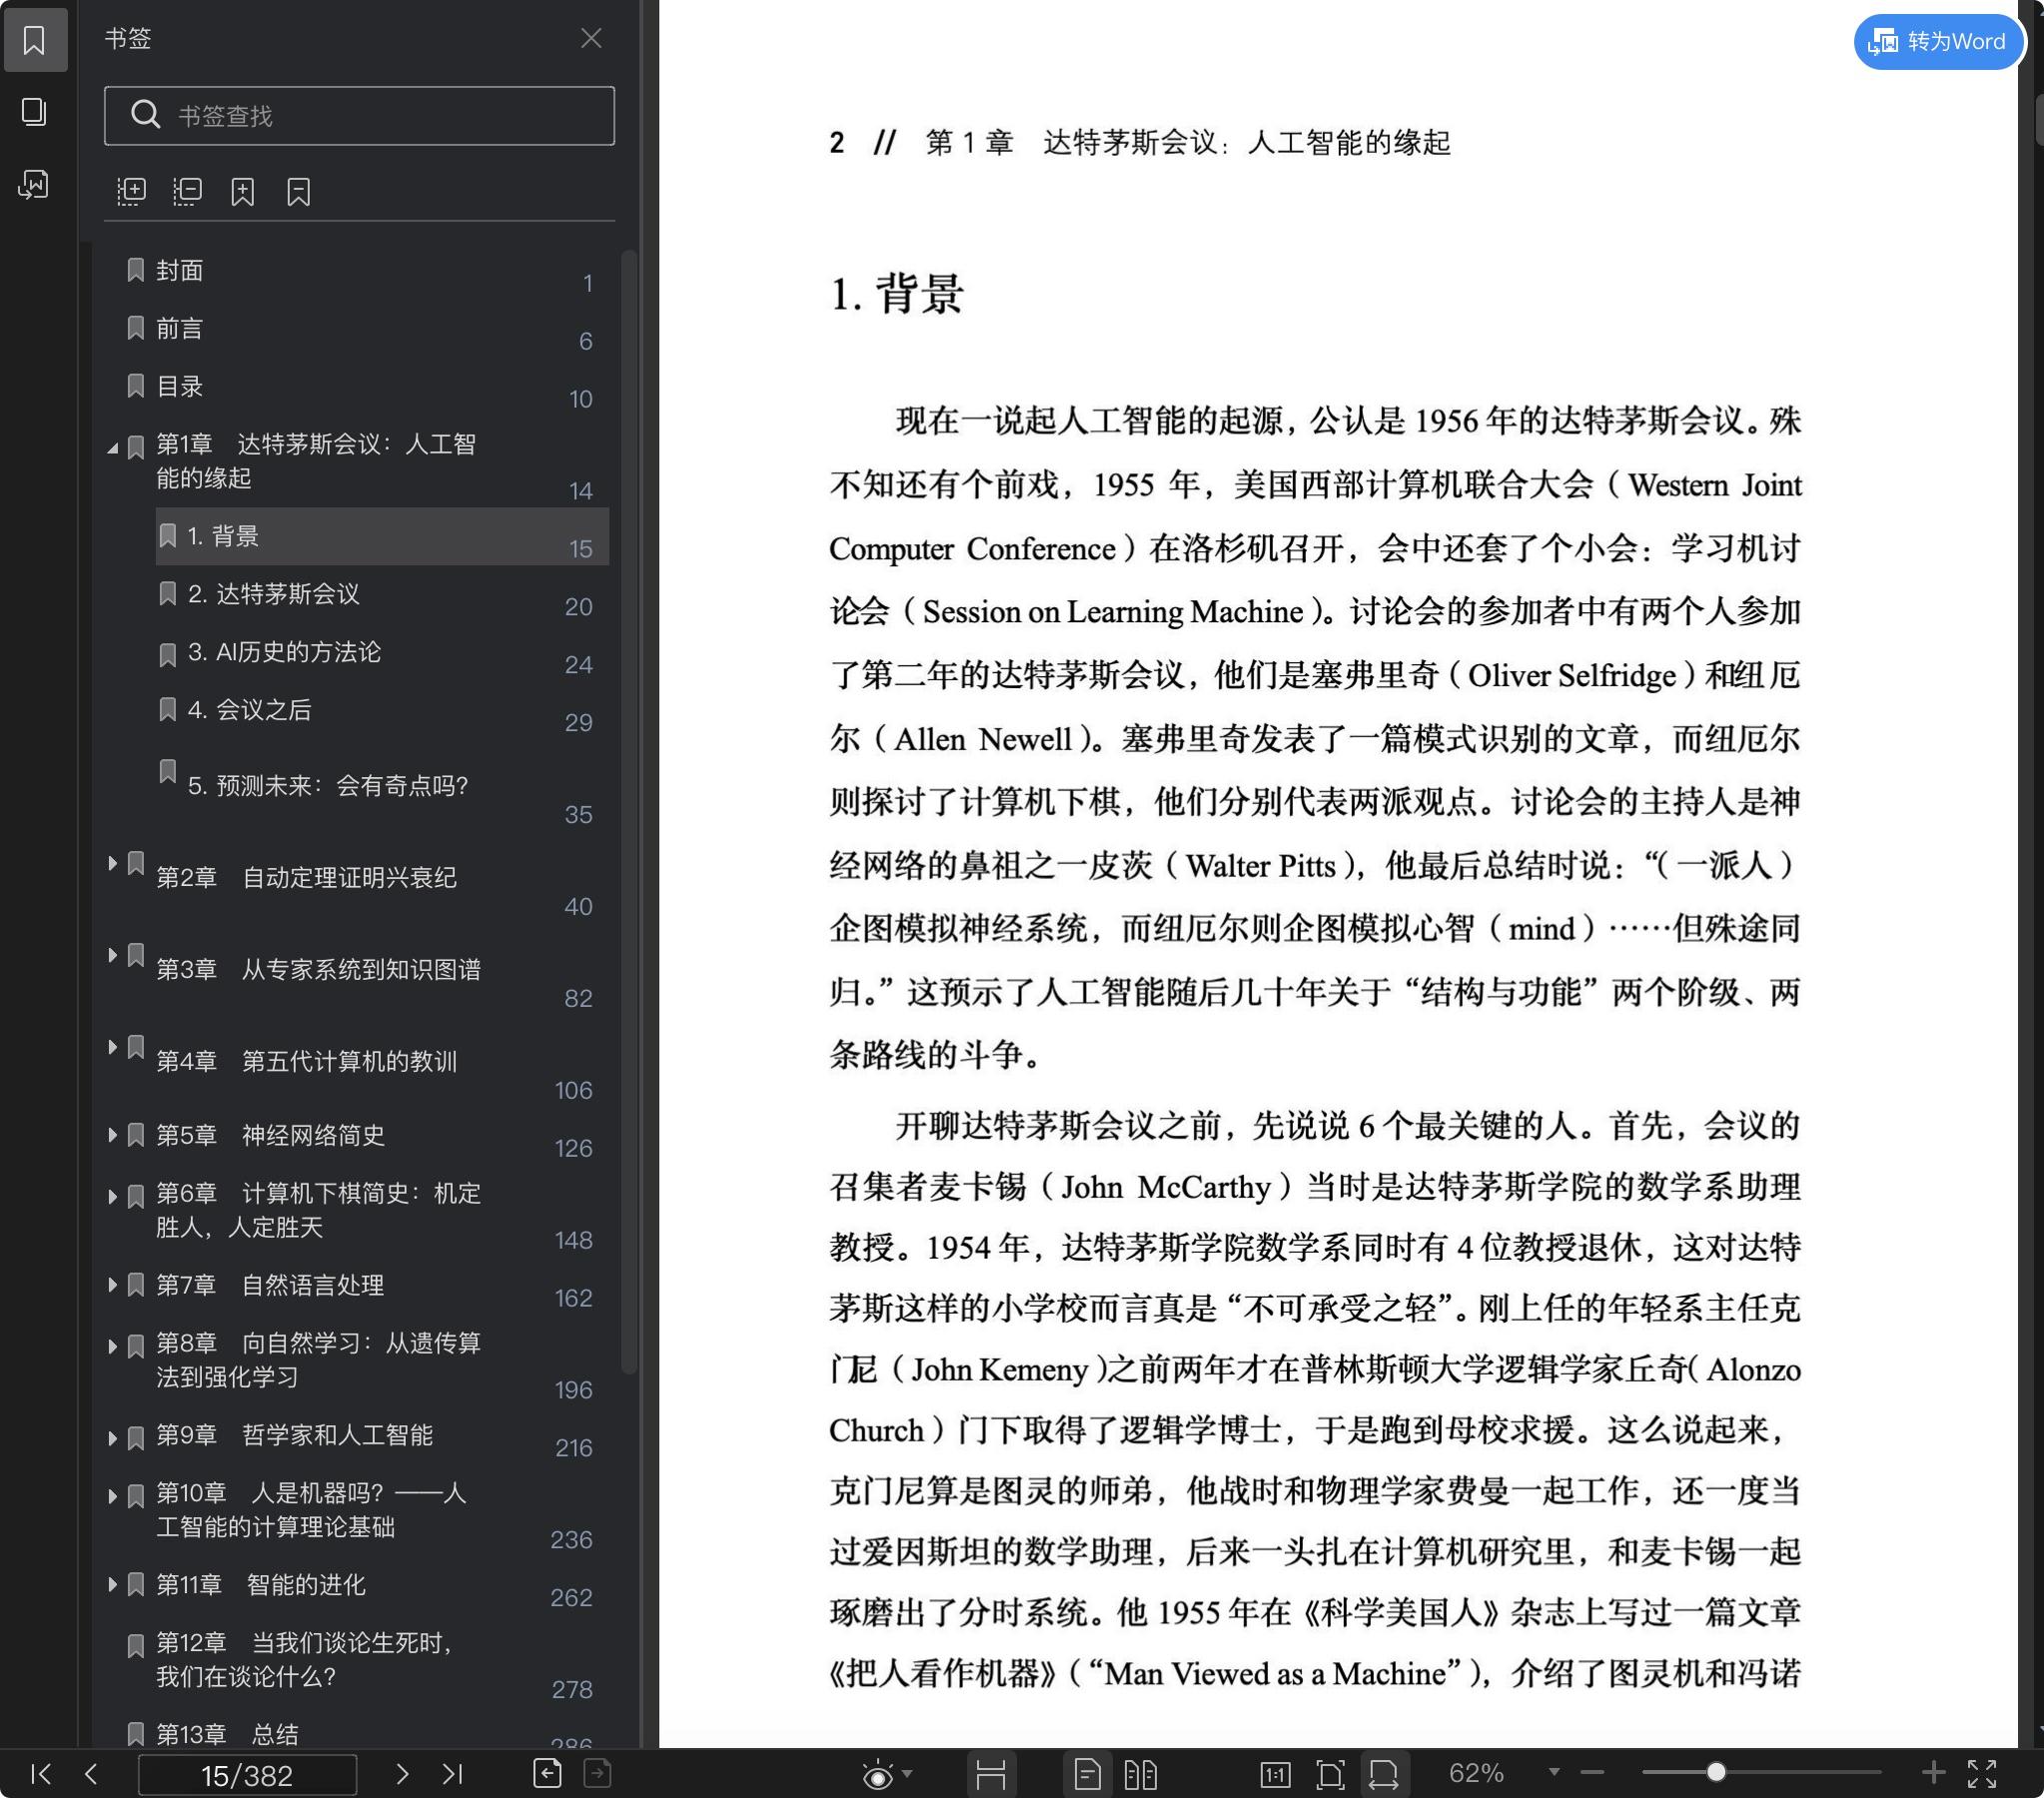Open bookmark 3. AI历史的方法论
This screenshot has height=1798, width=2044.
285,652
